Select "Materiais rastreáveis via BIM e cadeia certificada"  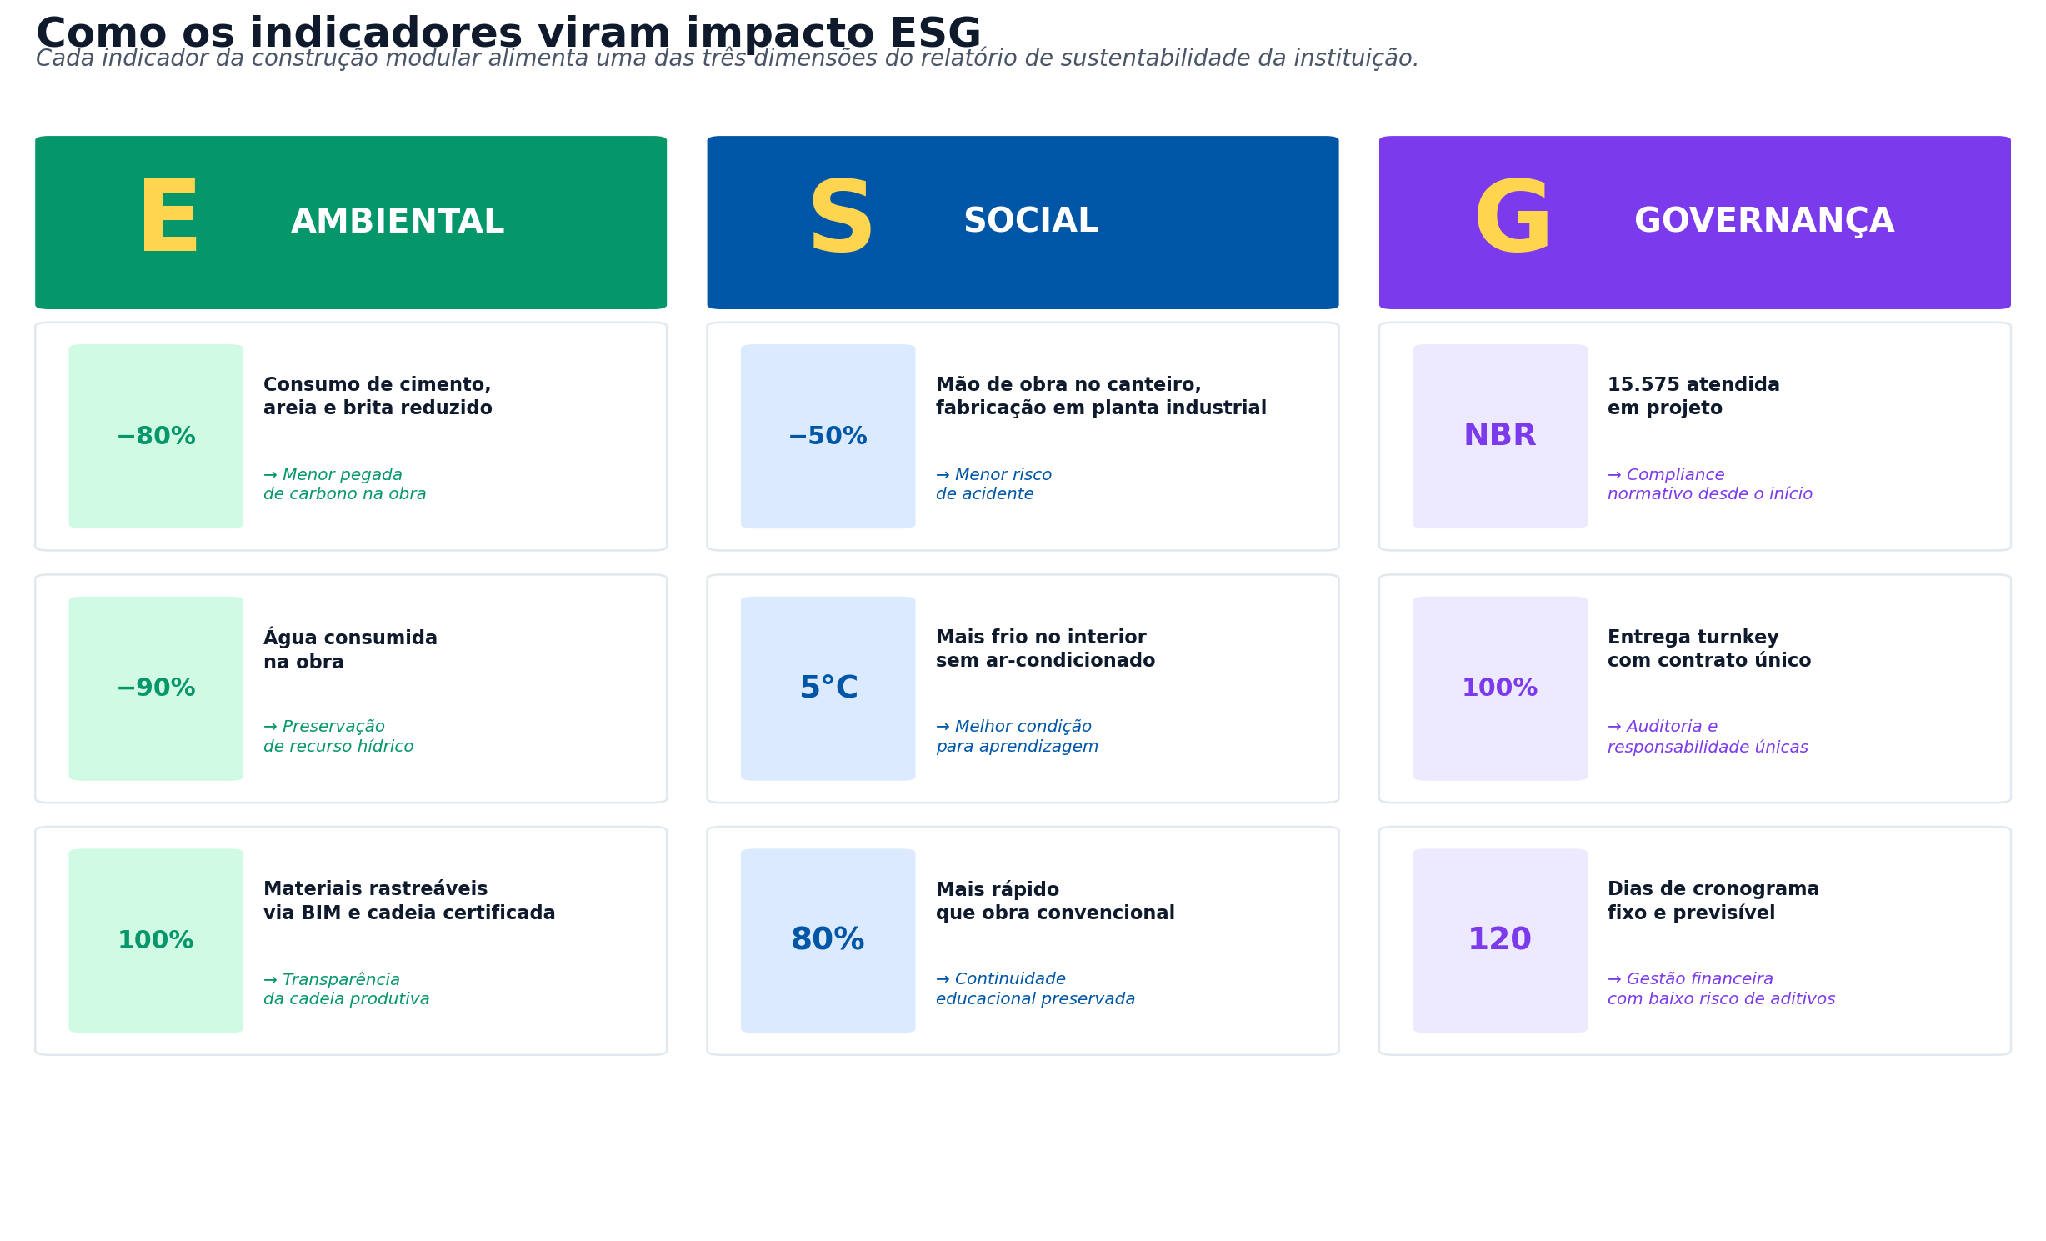point(409,900)
